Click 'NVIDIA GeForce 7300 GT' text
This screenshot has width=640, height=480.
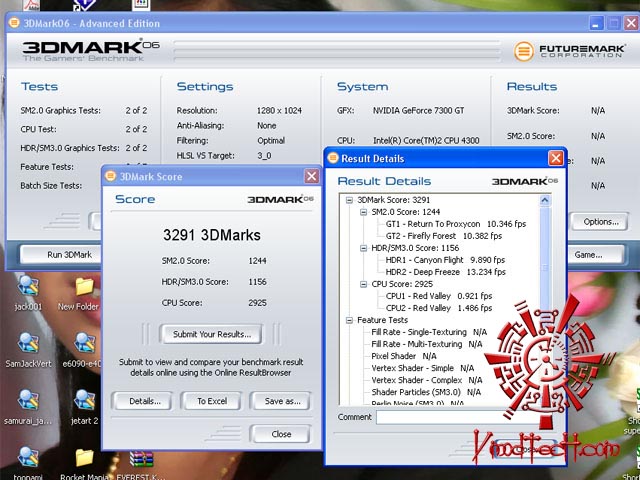point(418,111)
